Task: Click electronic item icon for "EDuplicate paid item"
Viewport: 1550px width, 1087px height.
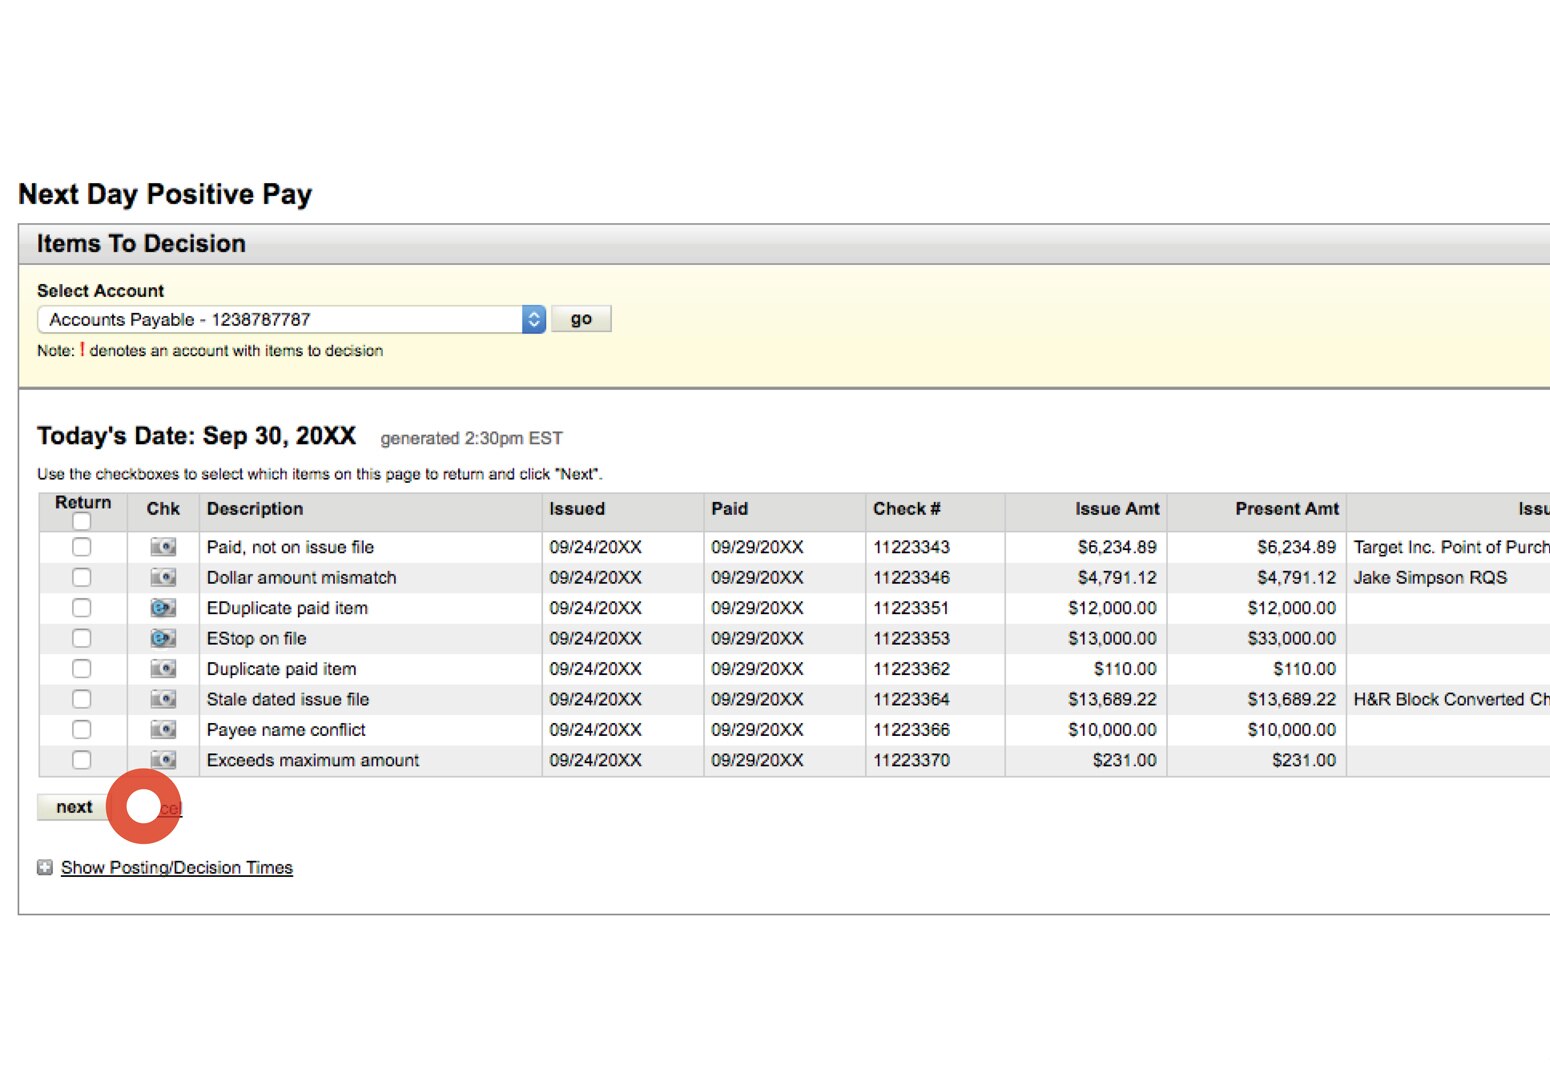Action: tap(162, 607)
